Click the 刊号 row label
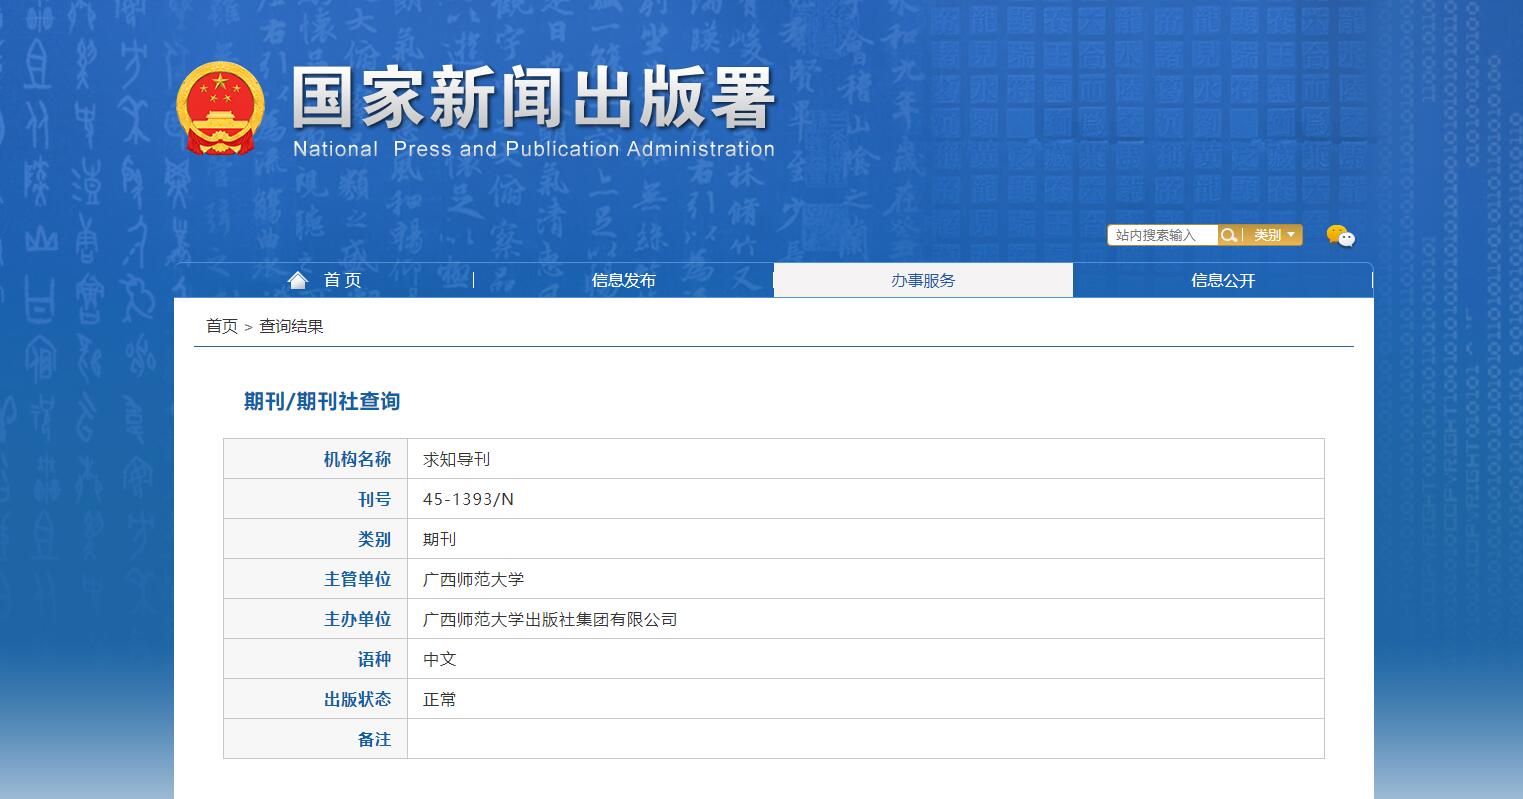The image size is (1523, 799). (x=374, y=499)
